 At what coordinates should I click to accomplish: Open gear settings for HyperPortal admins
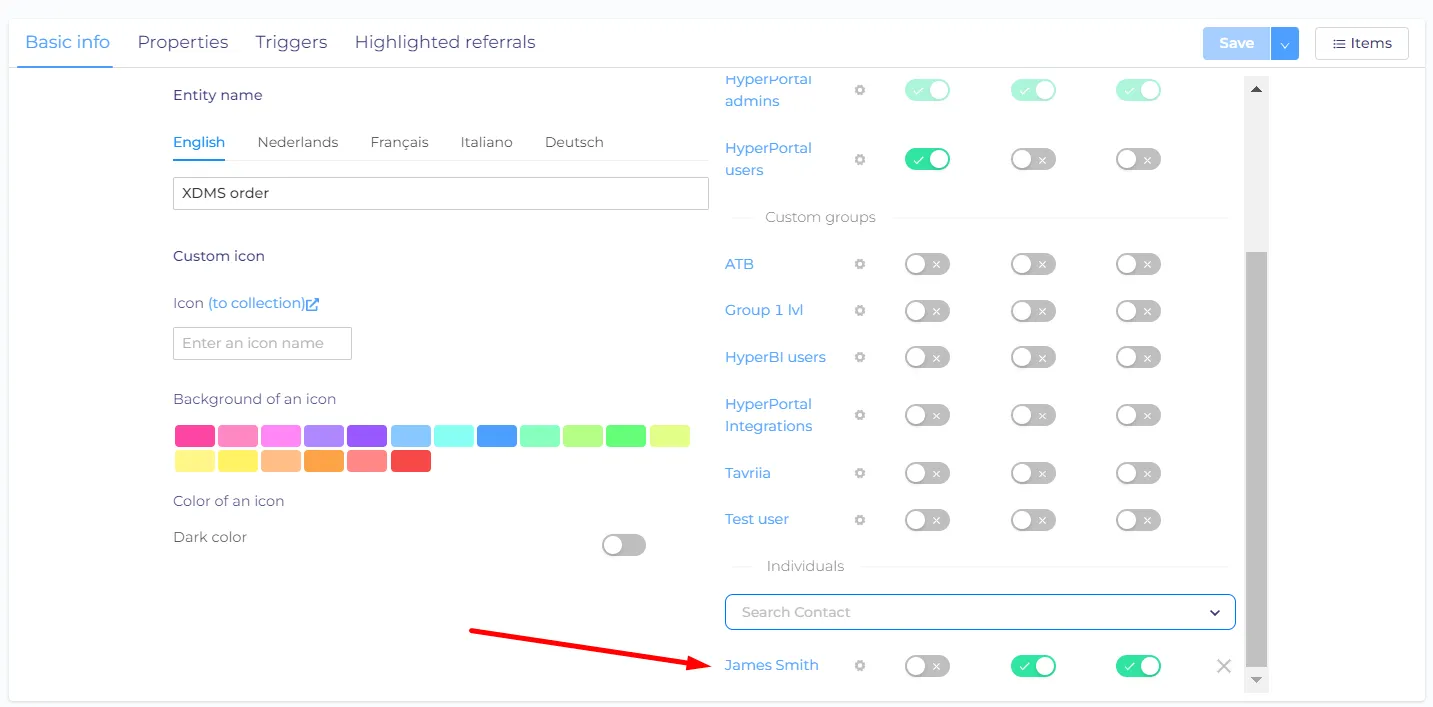[x=859, y=90]
